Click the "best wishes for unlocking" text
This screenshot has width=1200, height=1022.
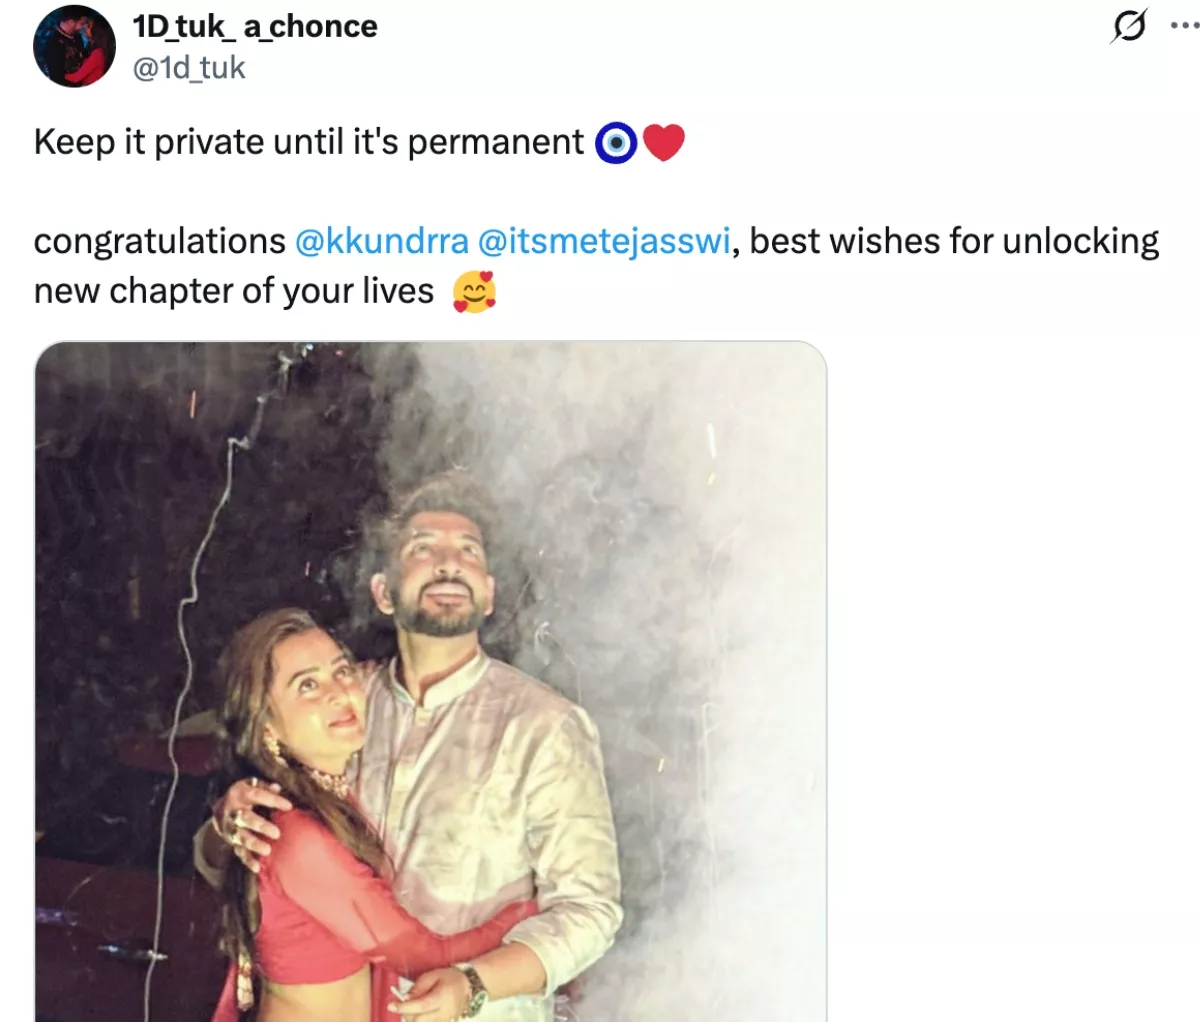coord(954,242)
